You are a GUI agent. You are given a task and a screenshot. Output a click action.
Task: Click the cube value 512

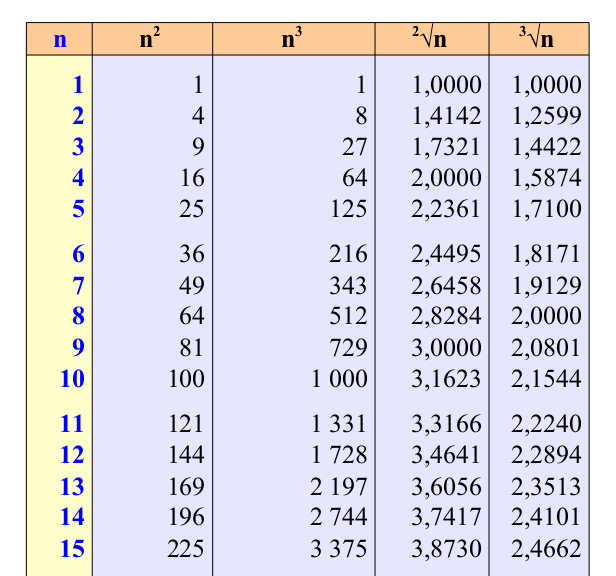(x=348, y=316)
